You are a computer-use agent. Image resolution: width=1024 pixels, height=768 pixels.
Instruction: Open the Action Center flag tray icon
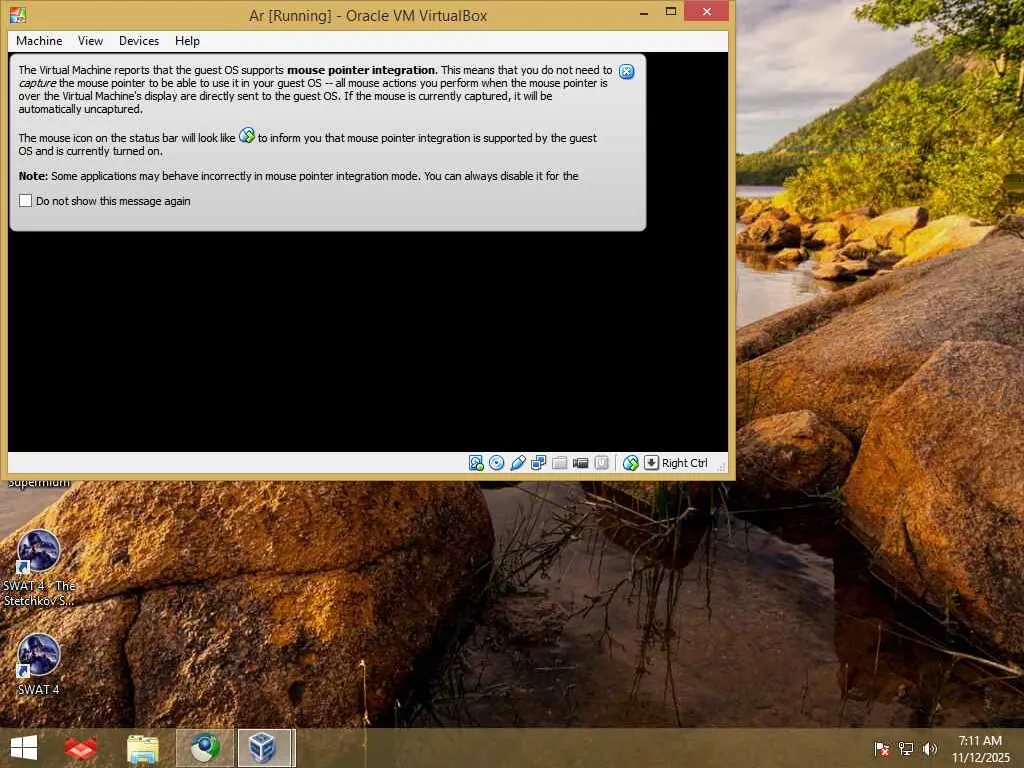tap(882, 749)
